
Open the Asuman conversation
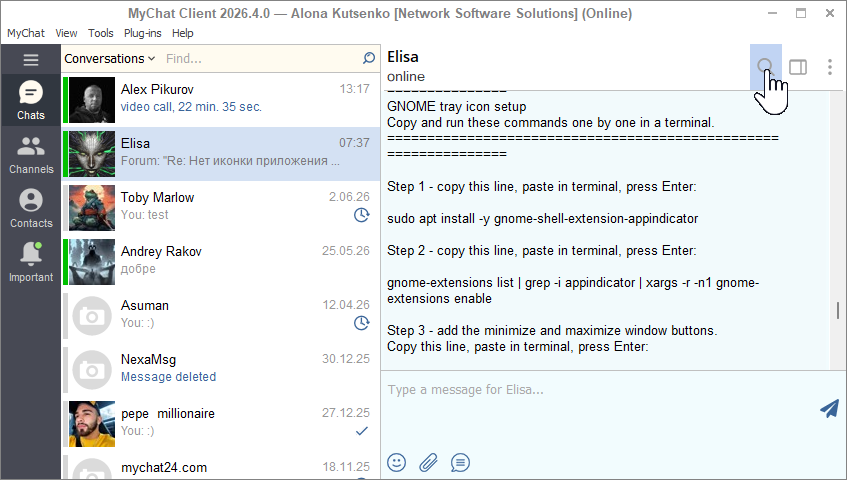(221, 316)
